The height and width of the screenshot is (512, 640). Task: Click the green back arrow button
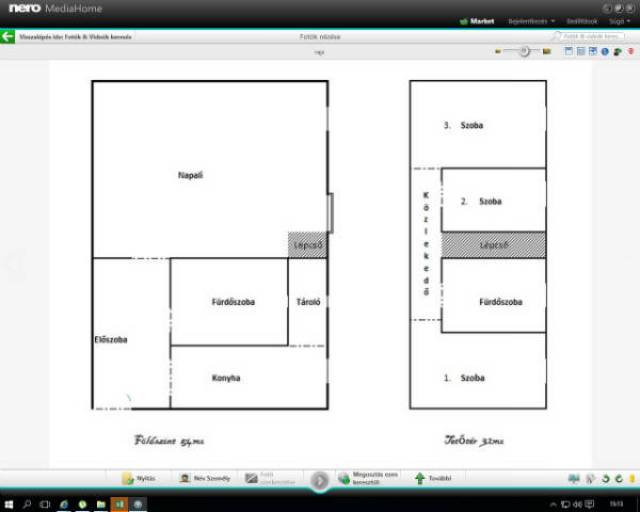coord(7,36)
